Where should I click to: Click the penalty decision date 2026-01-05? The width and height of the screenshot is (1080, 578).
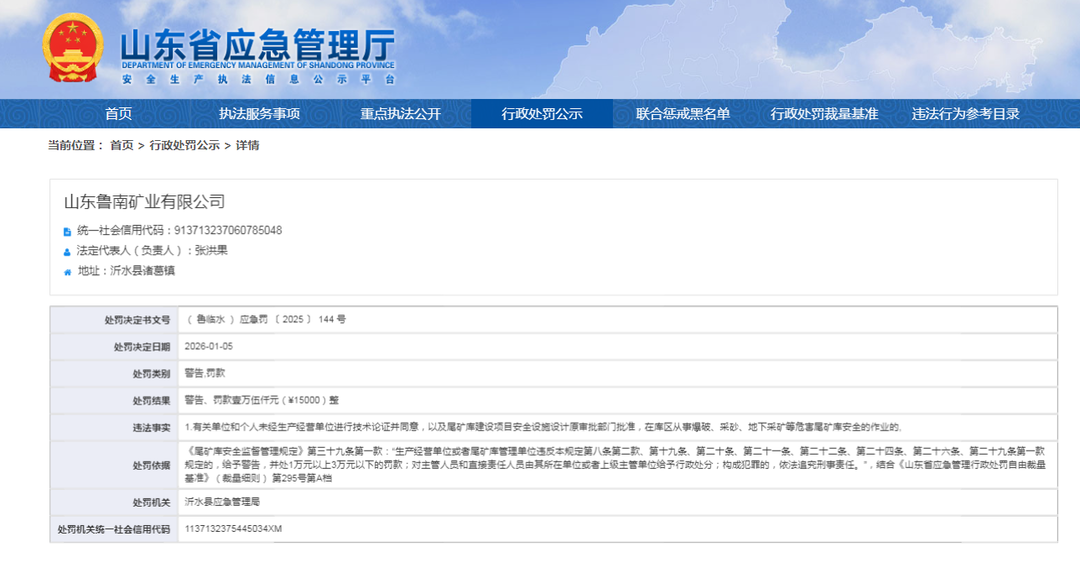[209, 346]
